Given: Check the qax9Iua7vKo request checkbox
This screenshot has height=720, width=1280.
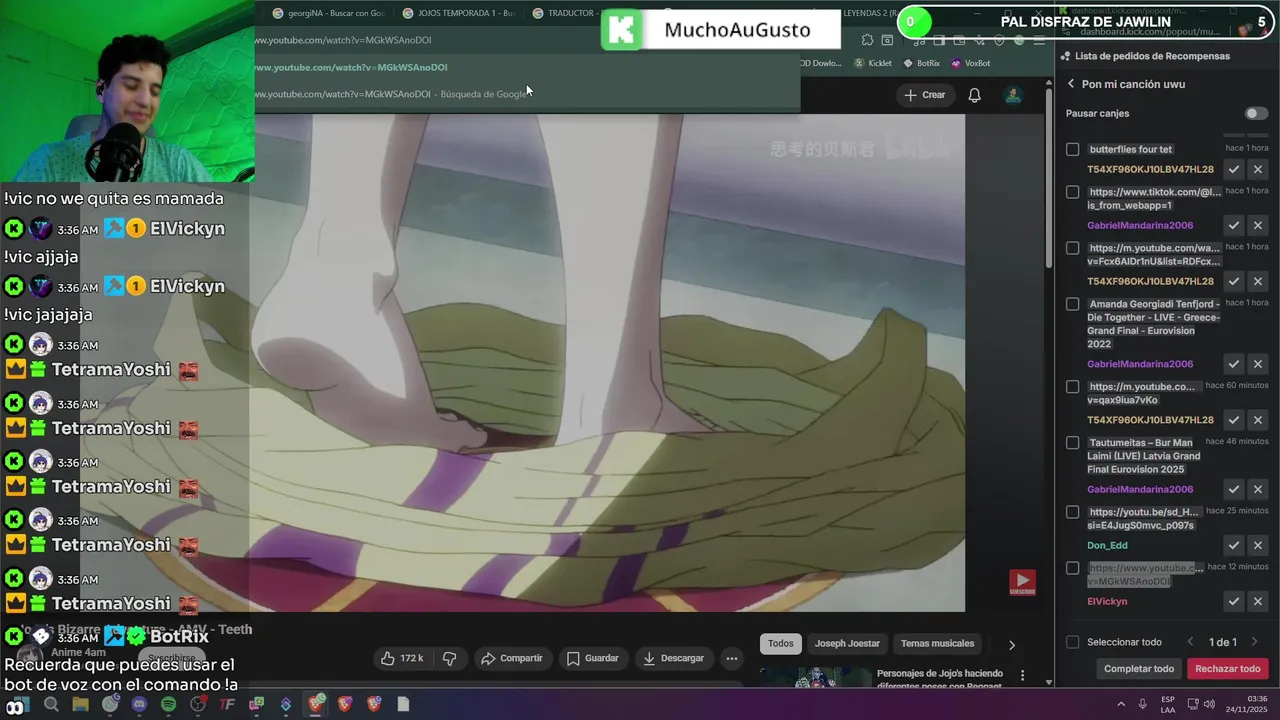Looking at the screenshot, I should [x=1073, y=387].
